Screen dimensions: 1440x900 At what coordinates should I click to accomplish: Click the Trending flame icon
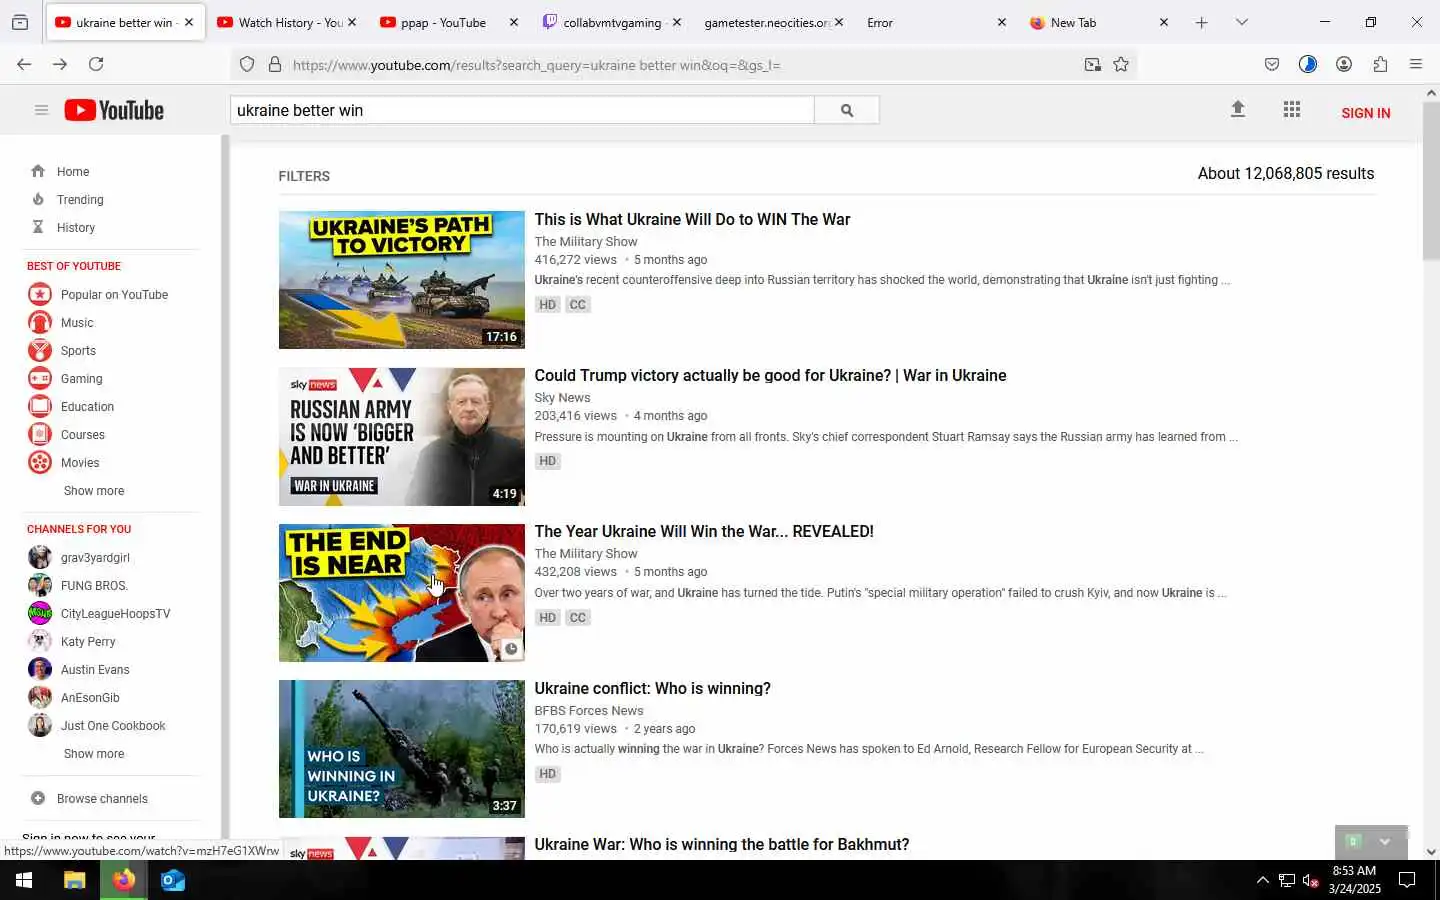[x=38, y=199]
